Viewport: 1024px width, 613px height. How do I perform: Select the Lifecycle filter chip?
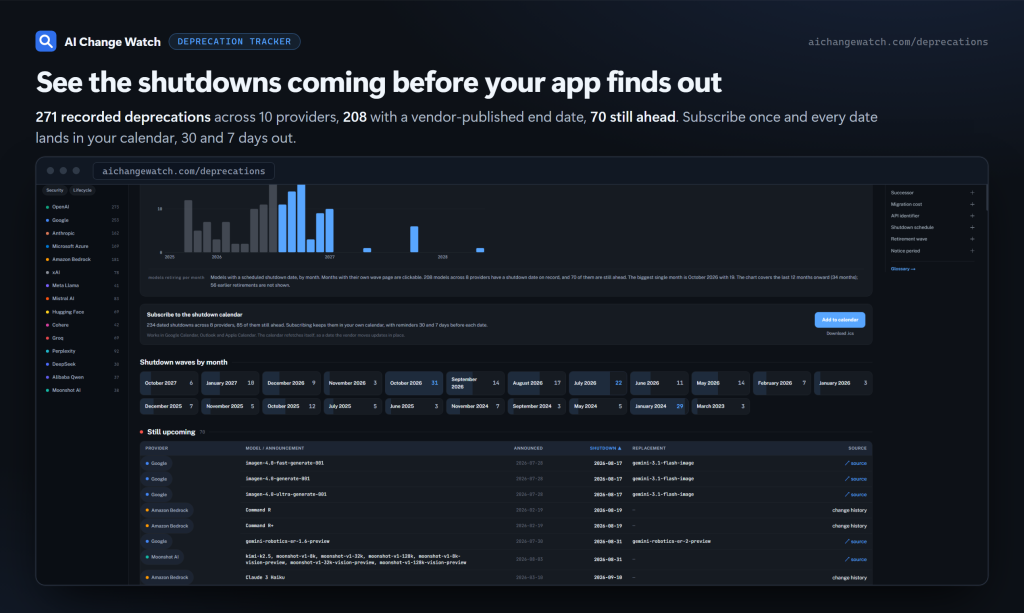coord(82,190)
